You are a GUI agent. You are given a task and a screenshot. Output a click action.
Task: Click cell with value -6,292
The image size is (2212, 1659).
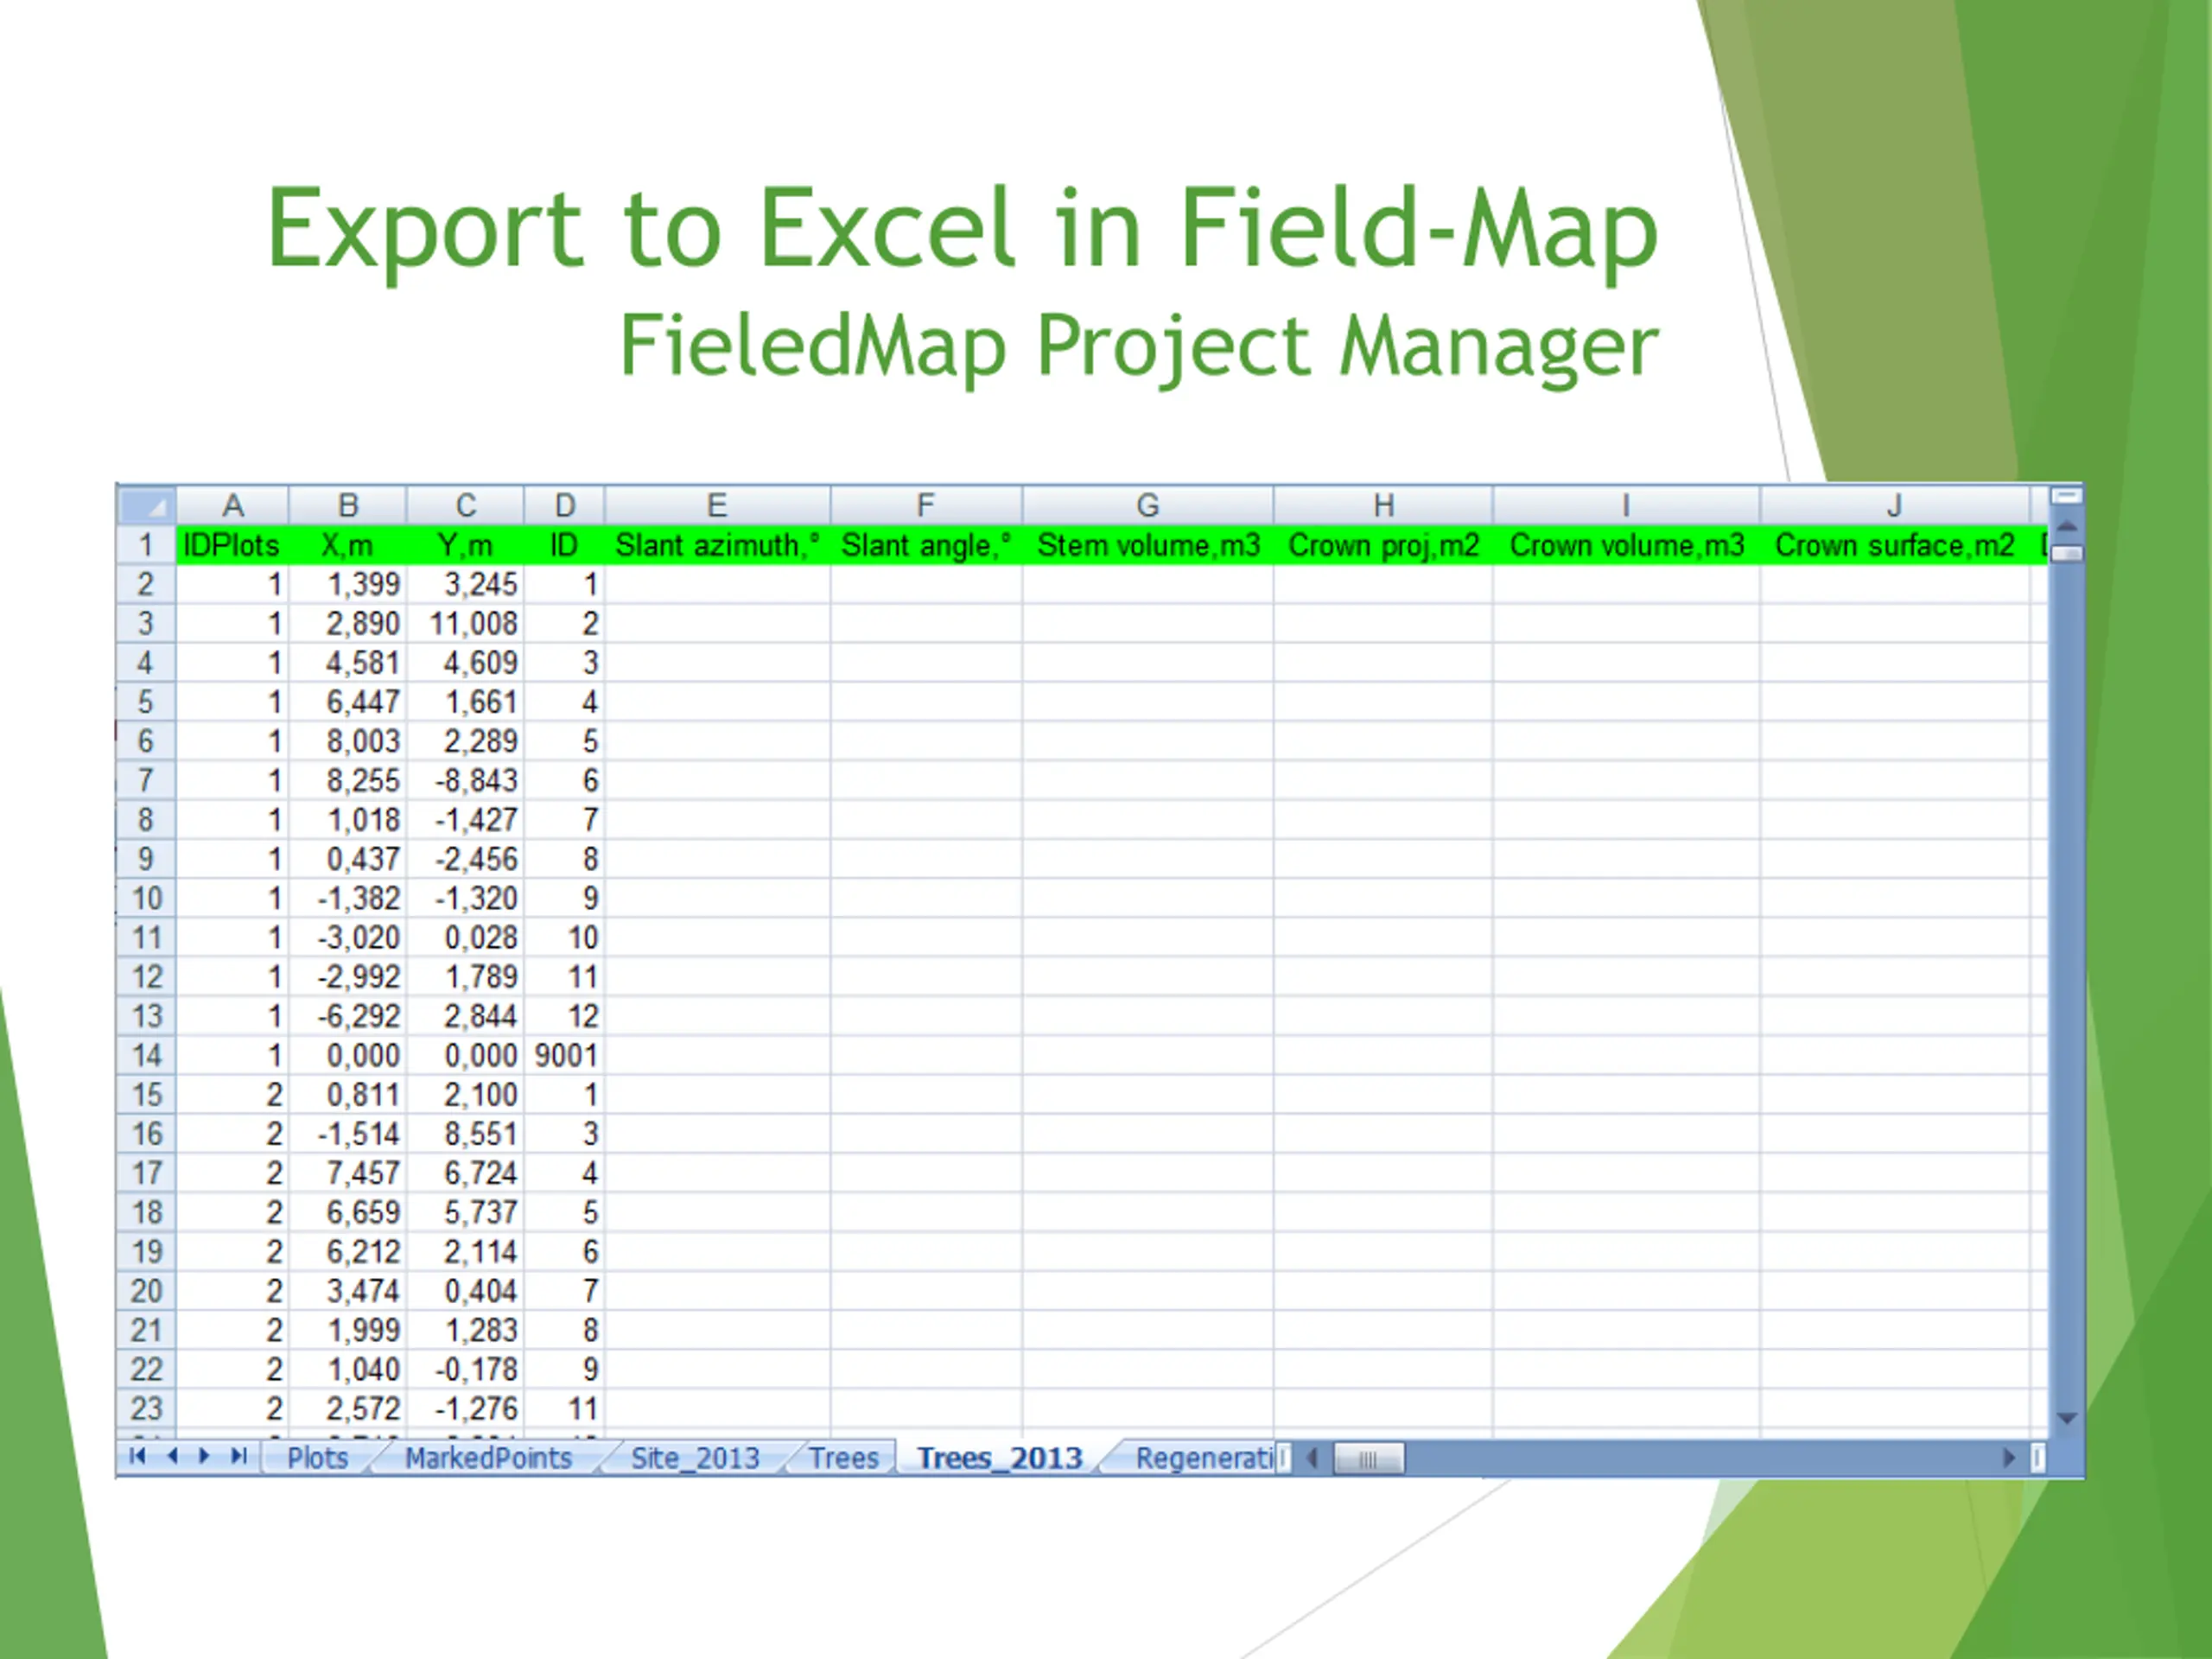(x=348, y=1016)
